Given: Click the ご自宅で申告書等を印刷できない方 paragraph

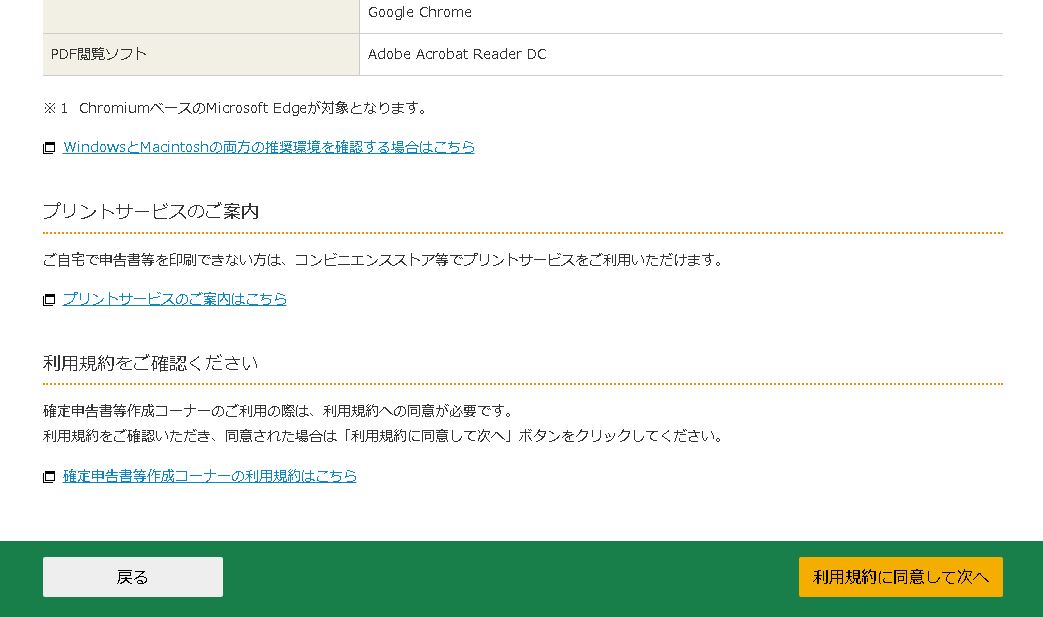Looking at the screenshot, I should (382, 260).
